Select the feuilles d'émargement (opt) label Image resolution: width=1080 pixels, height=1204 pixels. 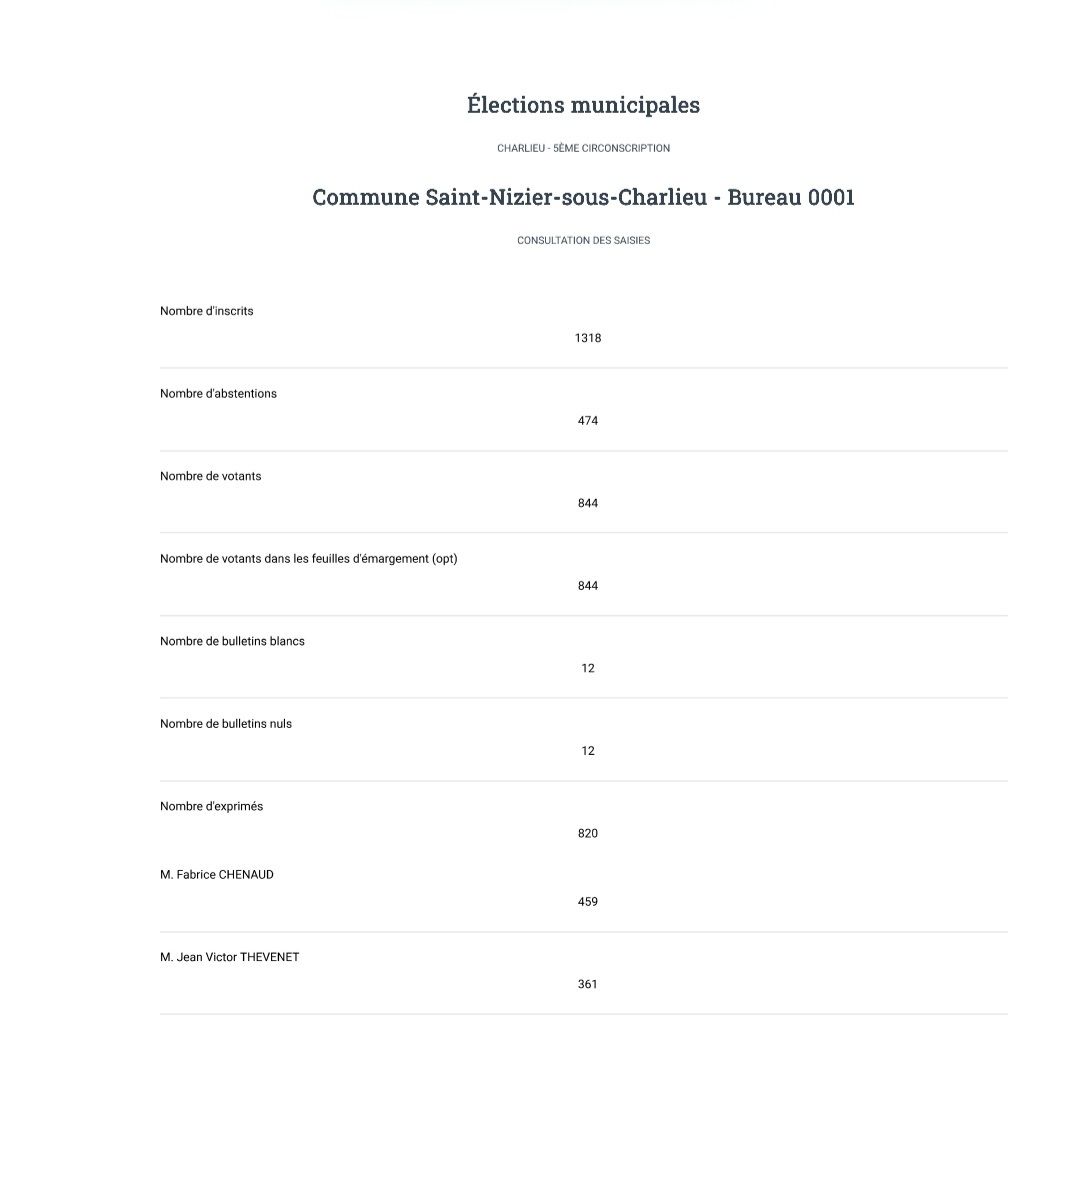[309, 559]
